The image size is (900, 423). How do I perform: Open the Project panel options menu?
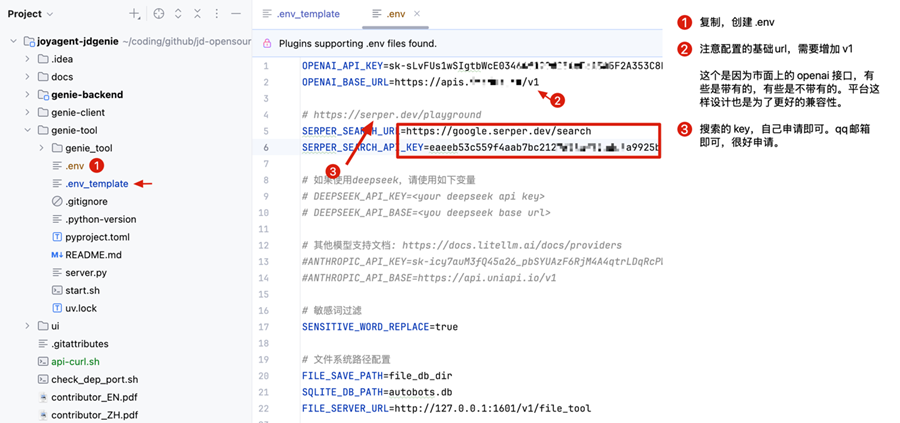[x=216, y=14]
